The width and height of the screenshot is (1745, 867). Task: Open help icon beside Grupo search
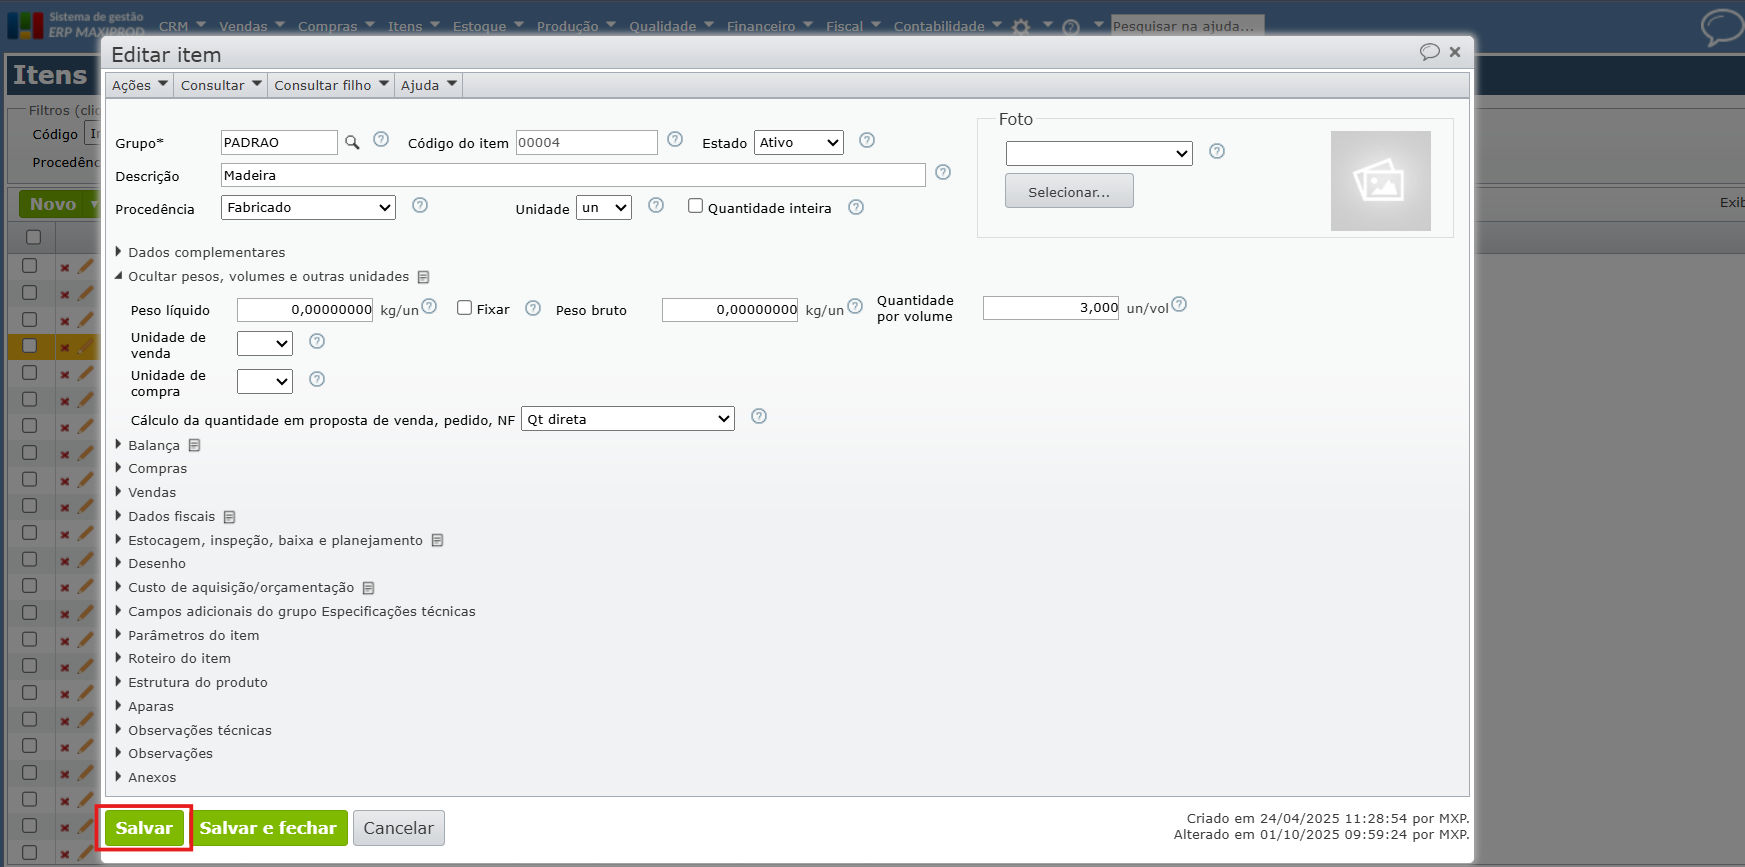point(381,139)
